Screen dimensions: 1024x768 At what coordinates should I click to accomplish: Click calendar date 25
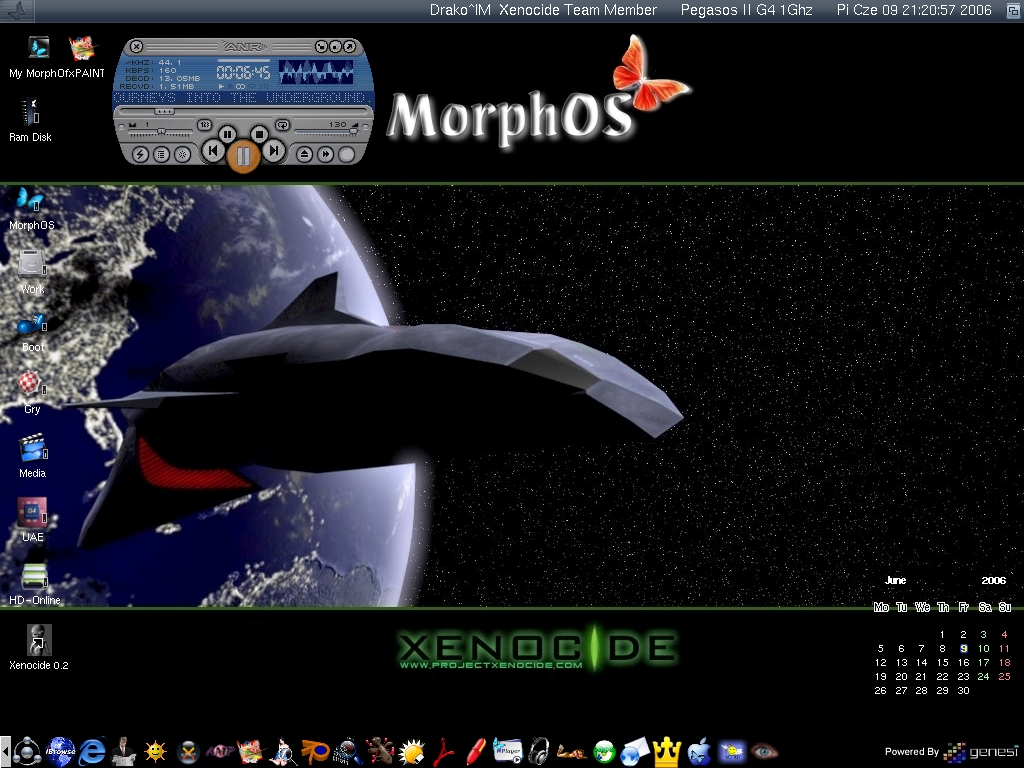click(1004, 677)
